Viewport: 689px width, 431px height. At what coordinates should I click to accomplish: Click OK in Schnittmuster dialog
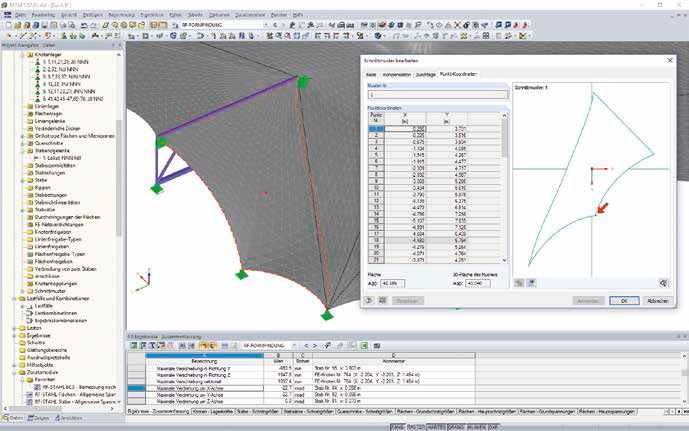coord(624,301)
